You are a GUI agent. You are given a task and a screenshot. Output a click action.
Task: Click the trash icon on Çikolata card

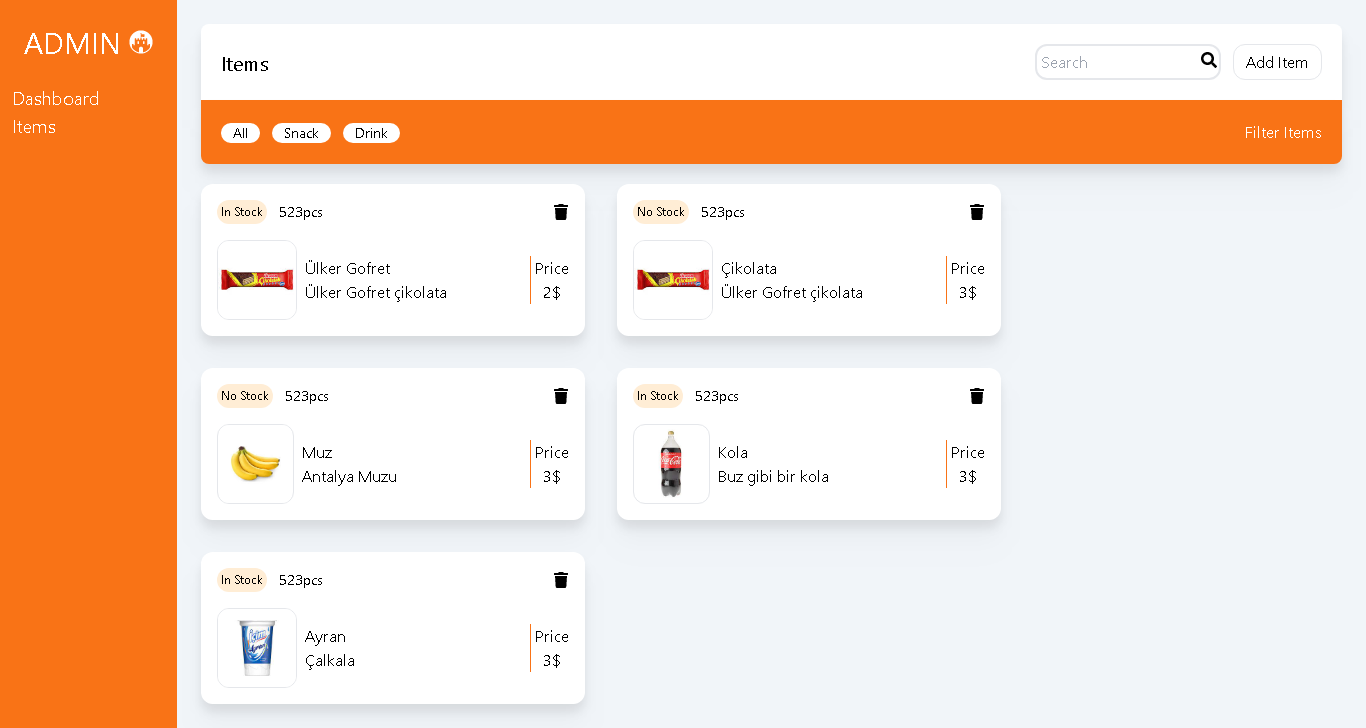(977, 212)
